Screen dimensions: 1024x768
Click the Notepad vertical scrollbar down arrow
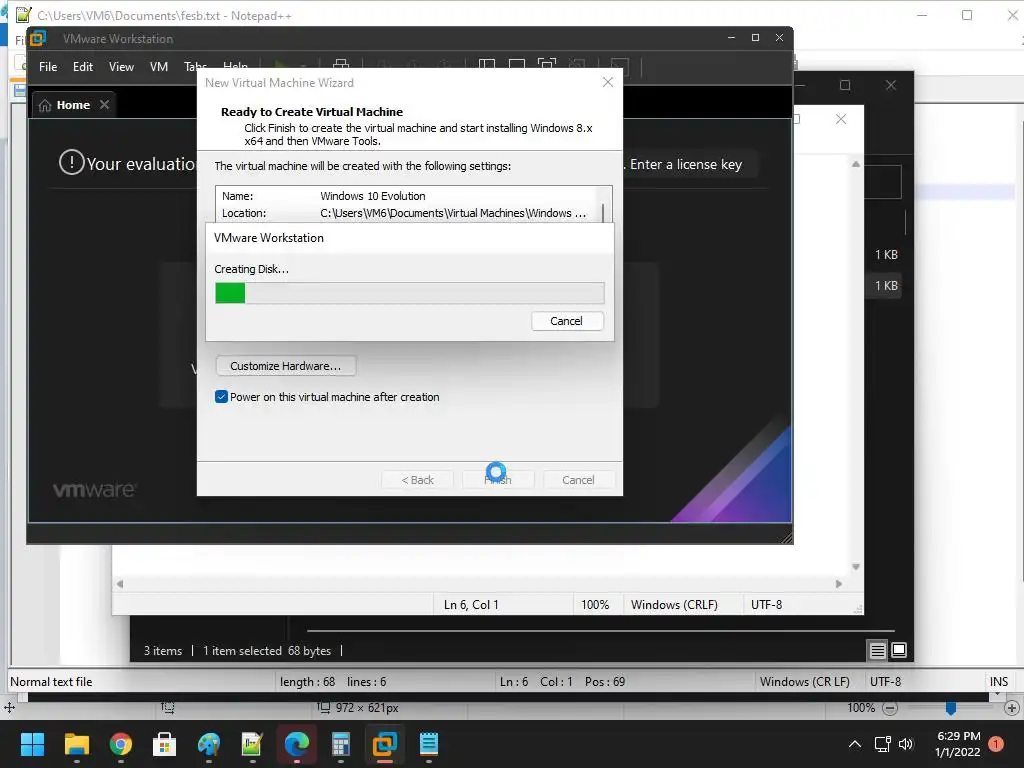coord(856,566)
